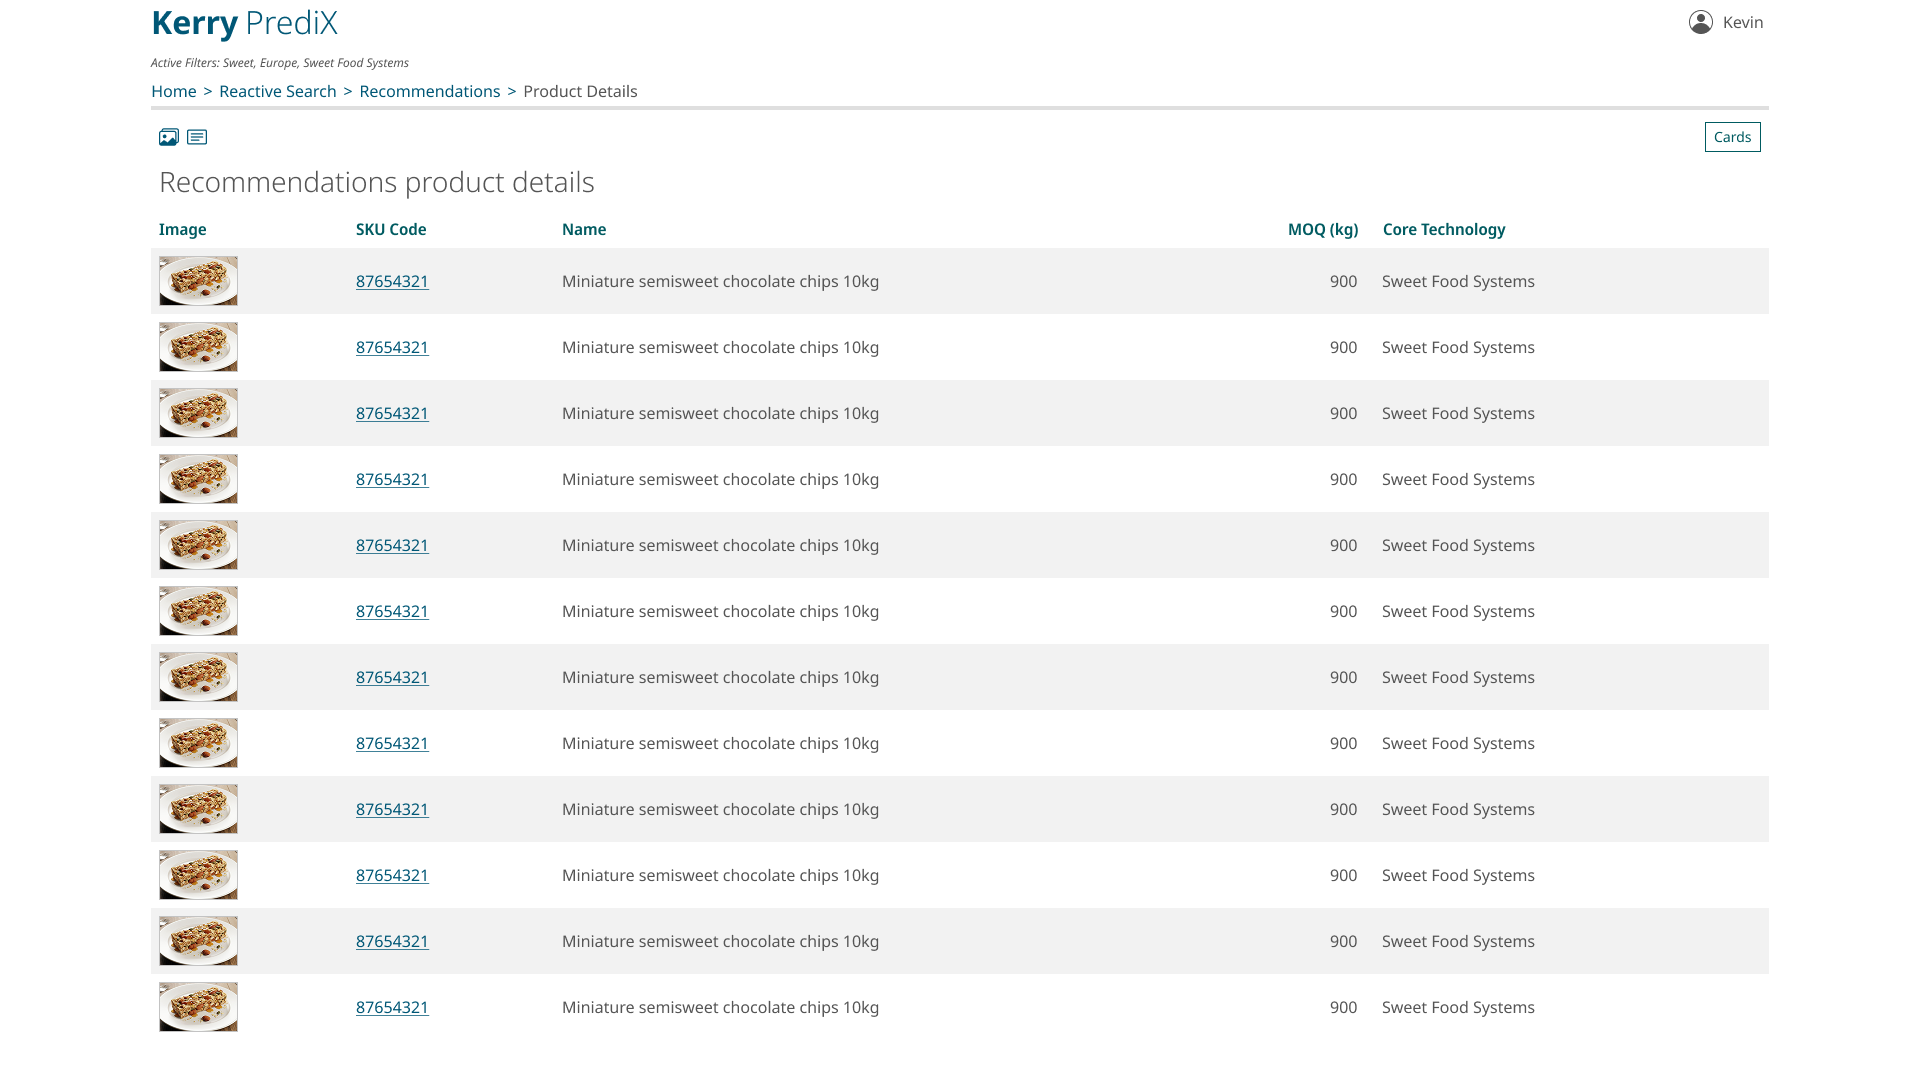
Task: Sort by Core Technology column
Action: click(1444, 229)
